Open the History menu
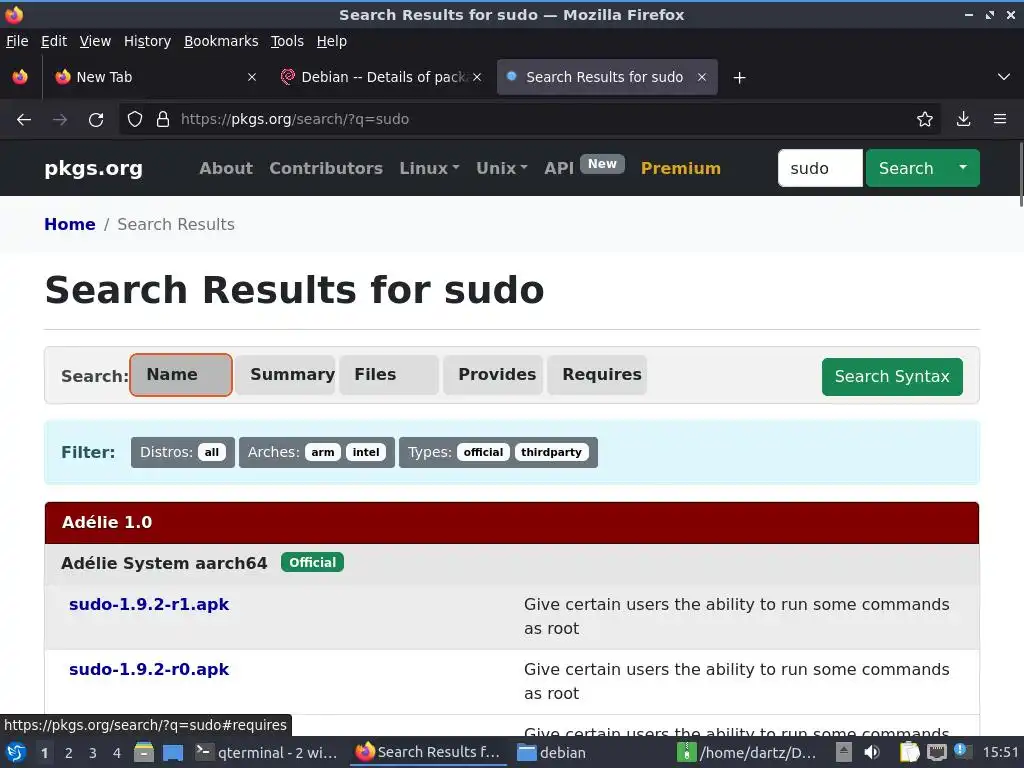Viewport: 1024px width, 768px height. 148,41
